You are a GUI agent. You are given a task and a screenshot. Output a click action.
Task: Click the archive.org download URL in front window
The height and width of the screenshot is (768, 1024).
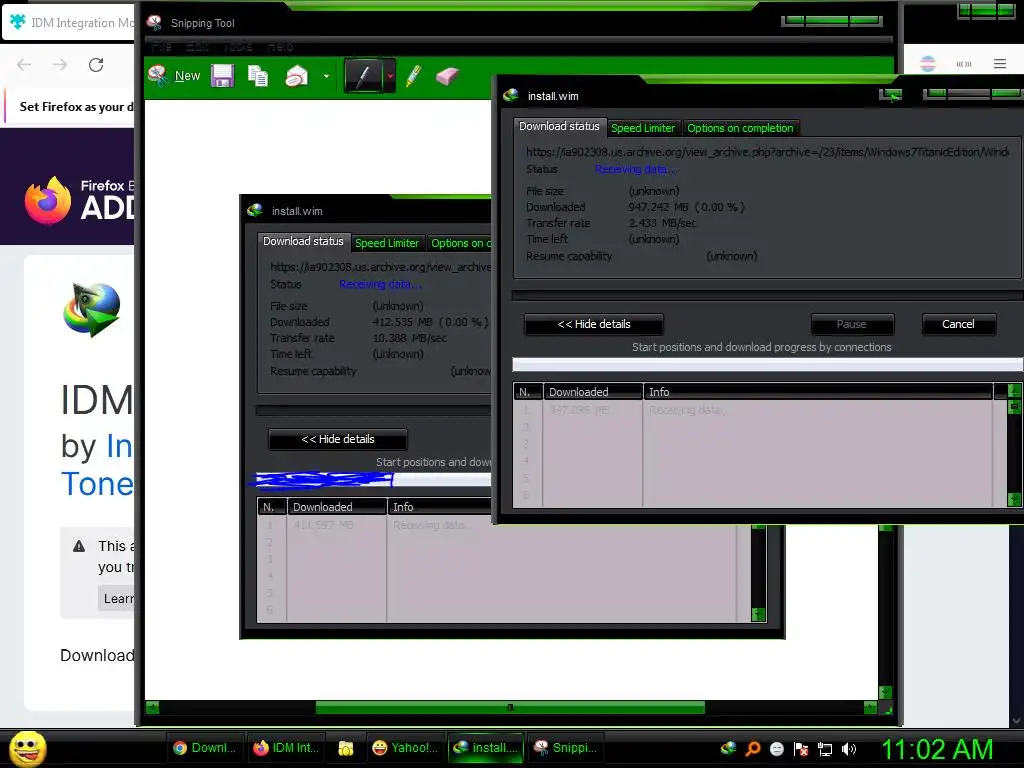[767, 152]
